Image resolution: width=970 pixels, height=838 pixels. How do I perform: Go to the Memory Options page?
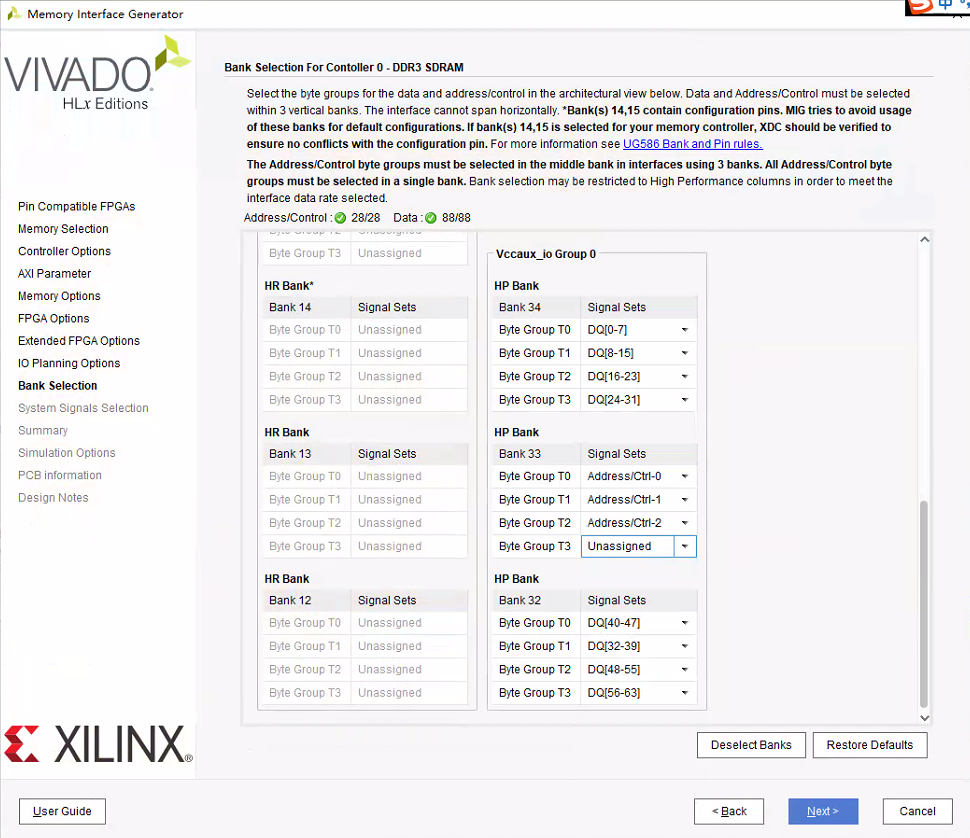coord(59,295)
